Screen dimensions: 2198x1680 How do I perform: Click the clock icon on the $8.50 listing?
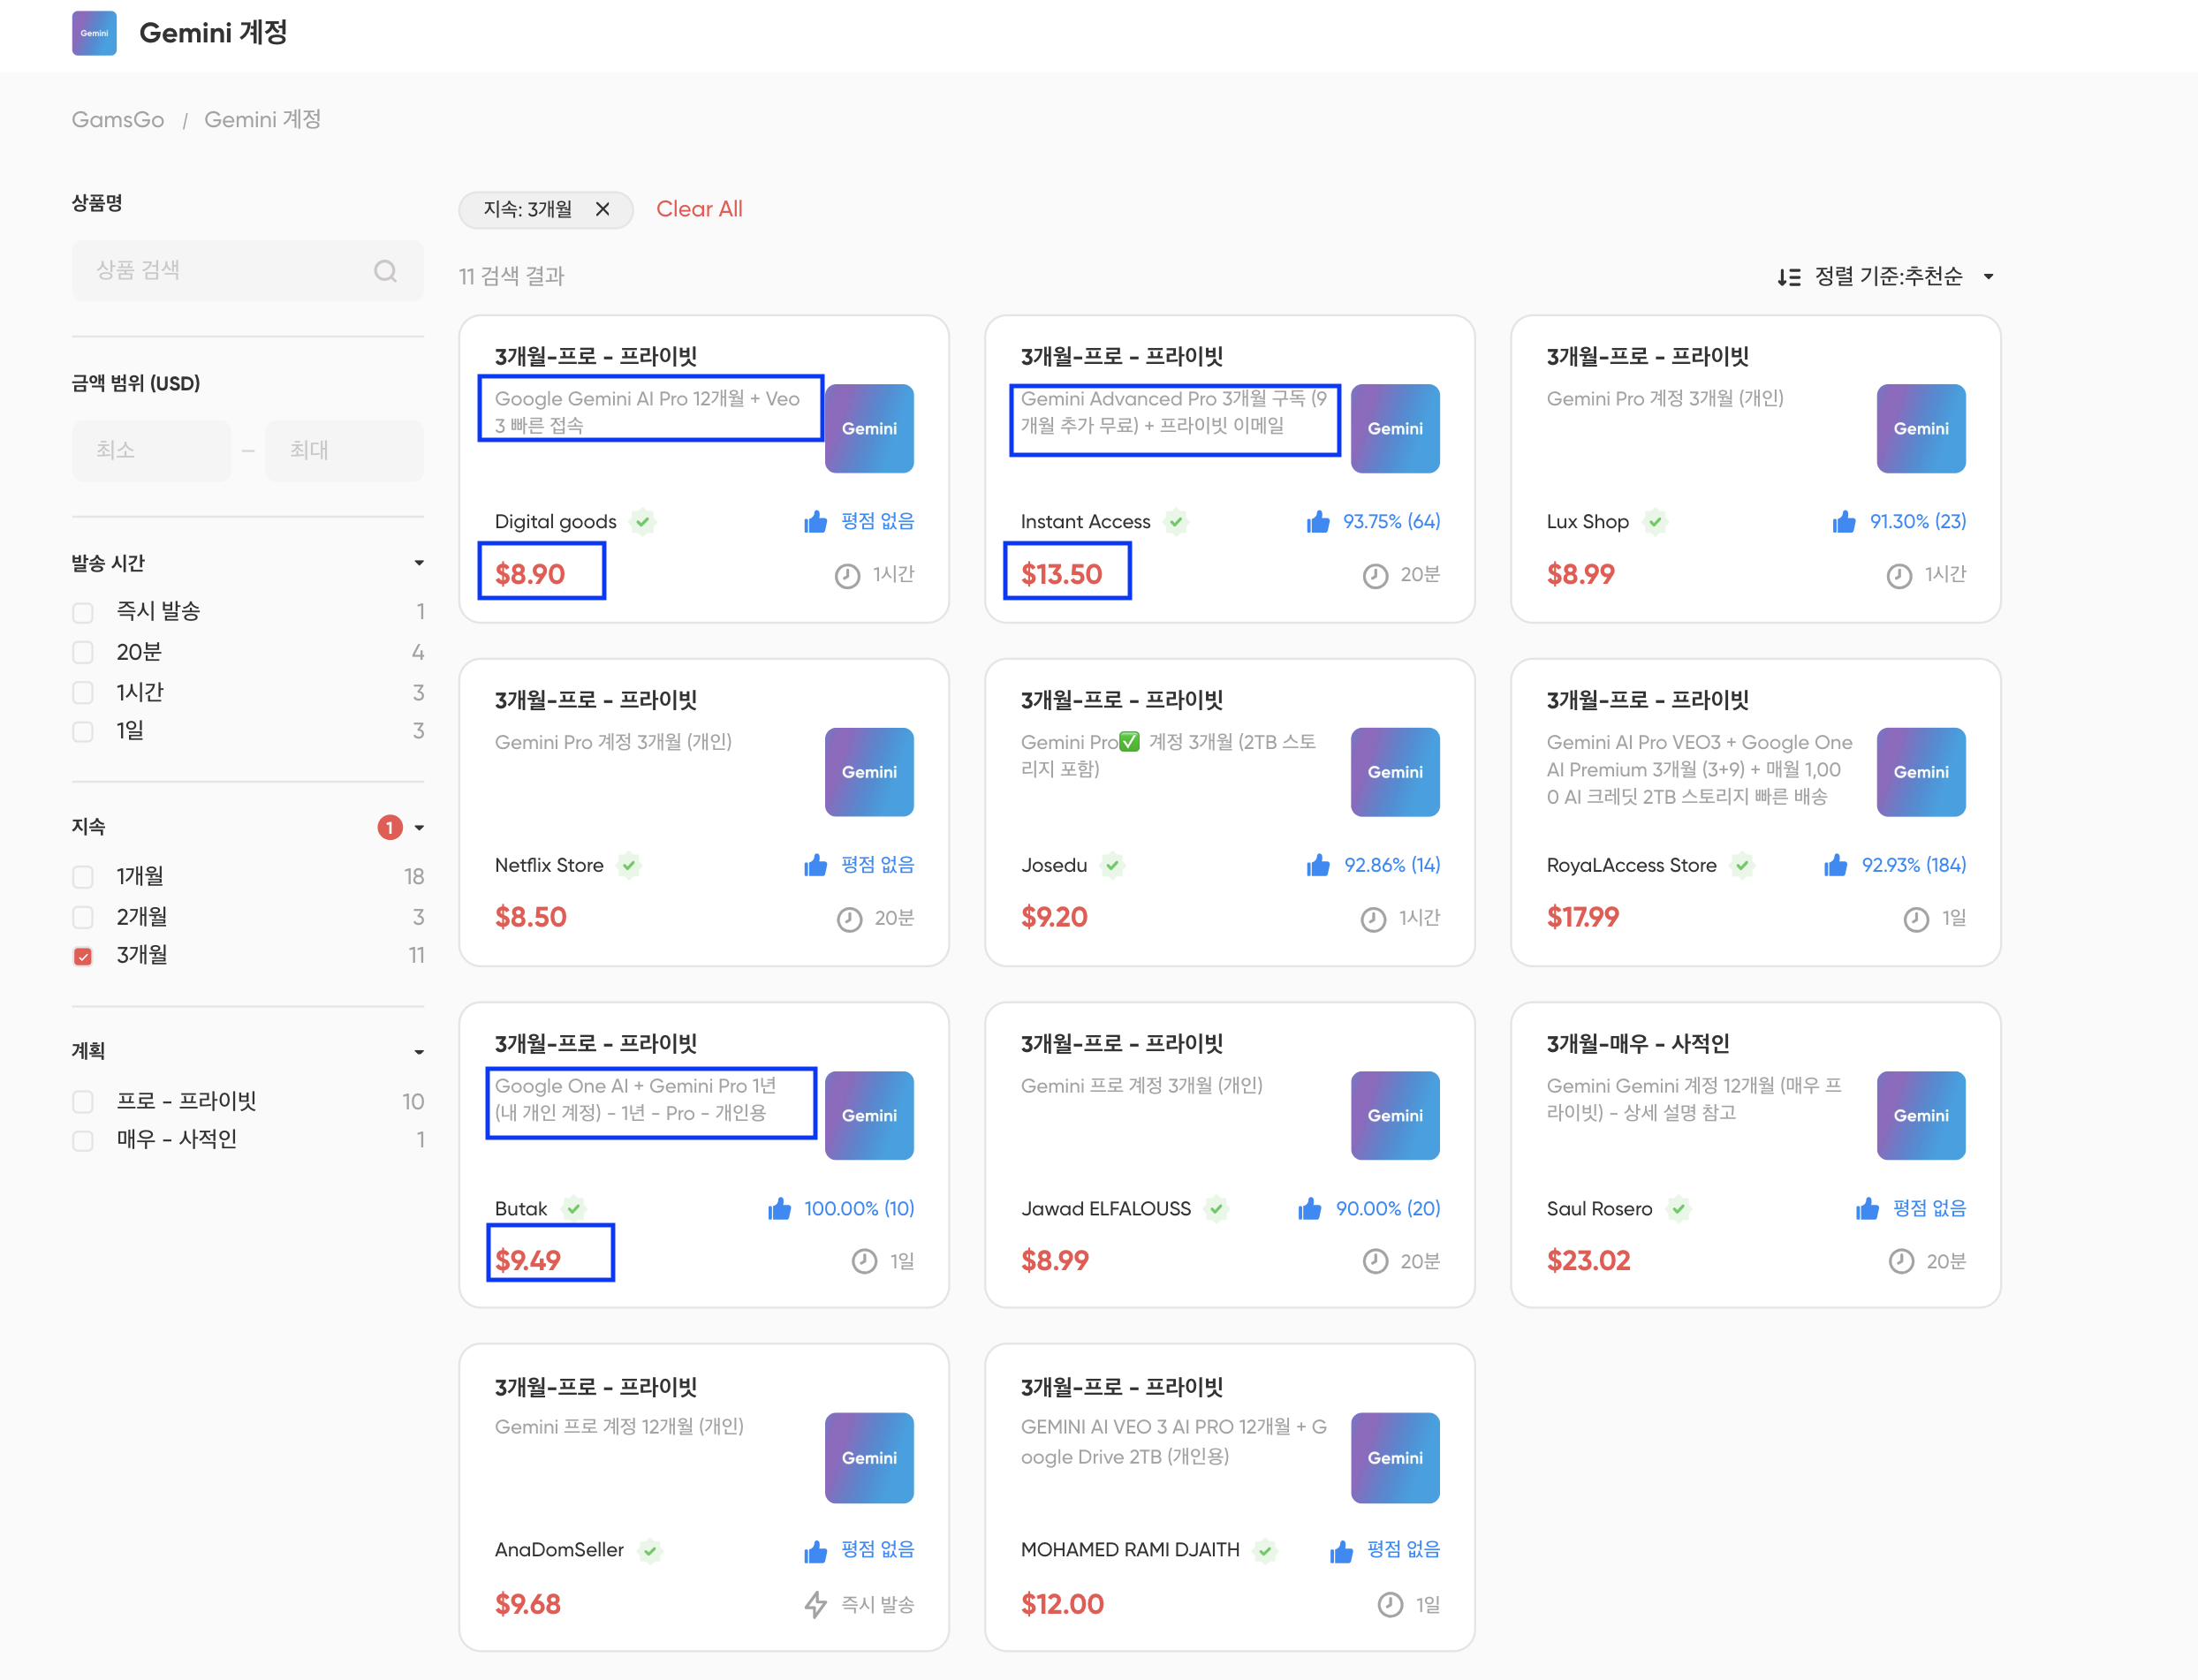point(849,919)
